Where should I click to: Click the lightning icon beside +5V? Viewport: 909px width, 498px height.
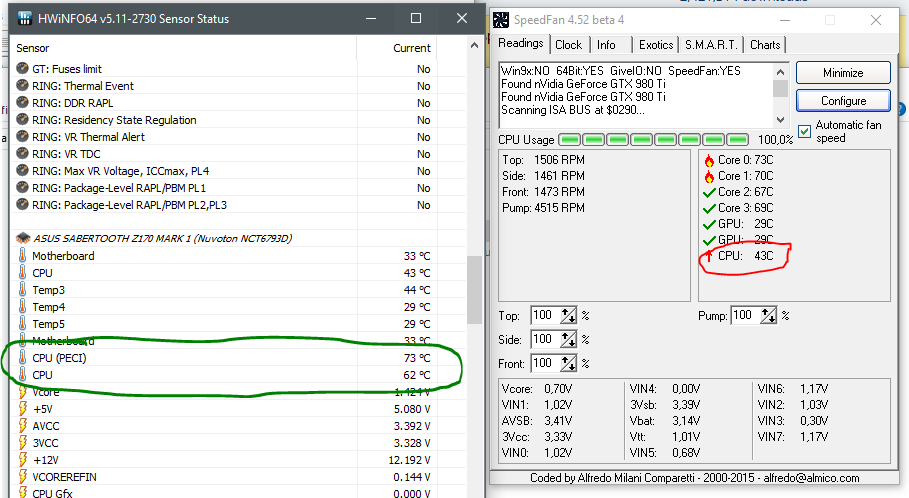[x=23, y=409]
